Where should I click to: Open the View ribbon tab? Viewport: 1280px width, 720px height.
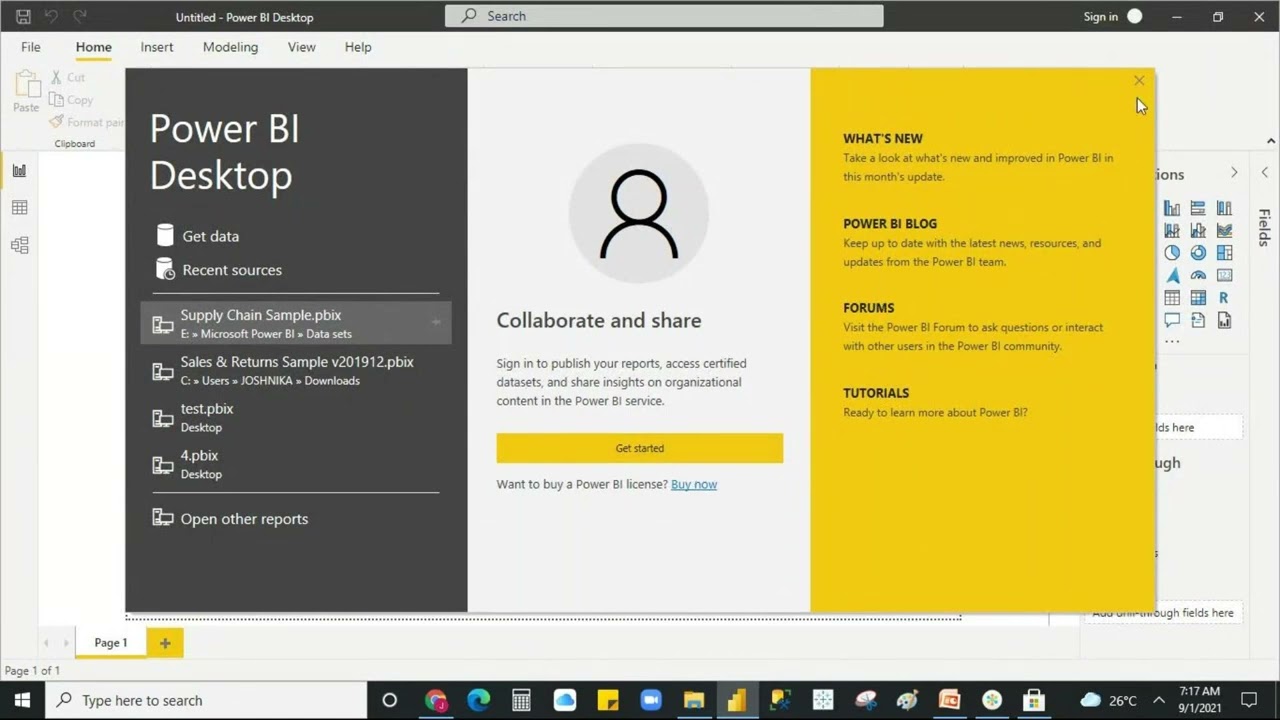tap(301, 47)
